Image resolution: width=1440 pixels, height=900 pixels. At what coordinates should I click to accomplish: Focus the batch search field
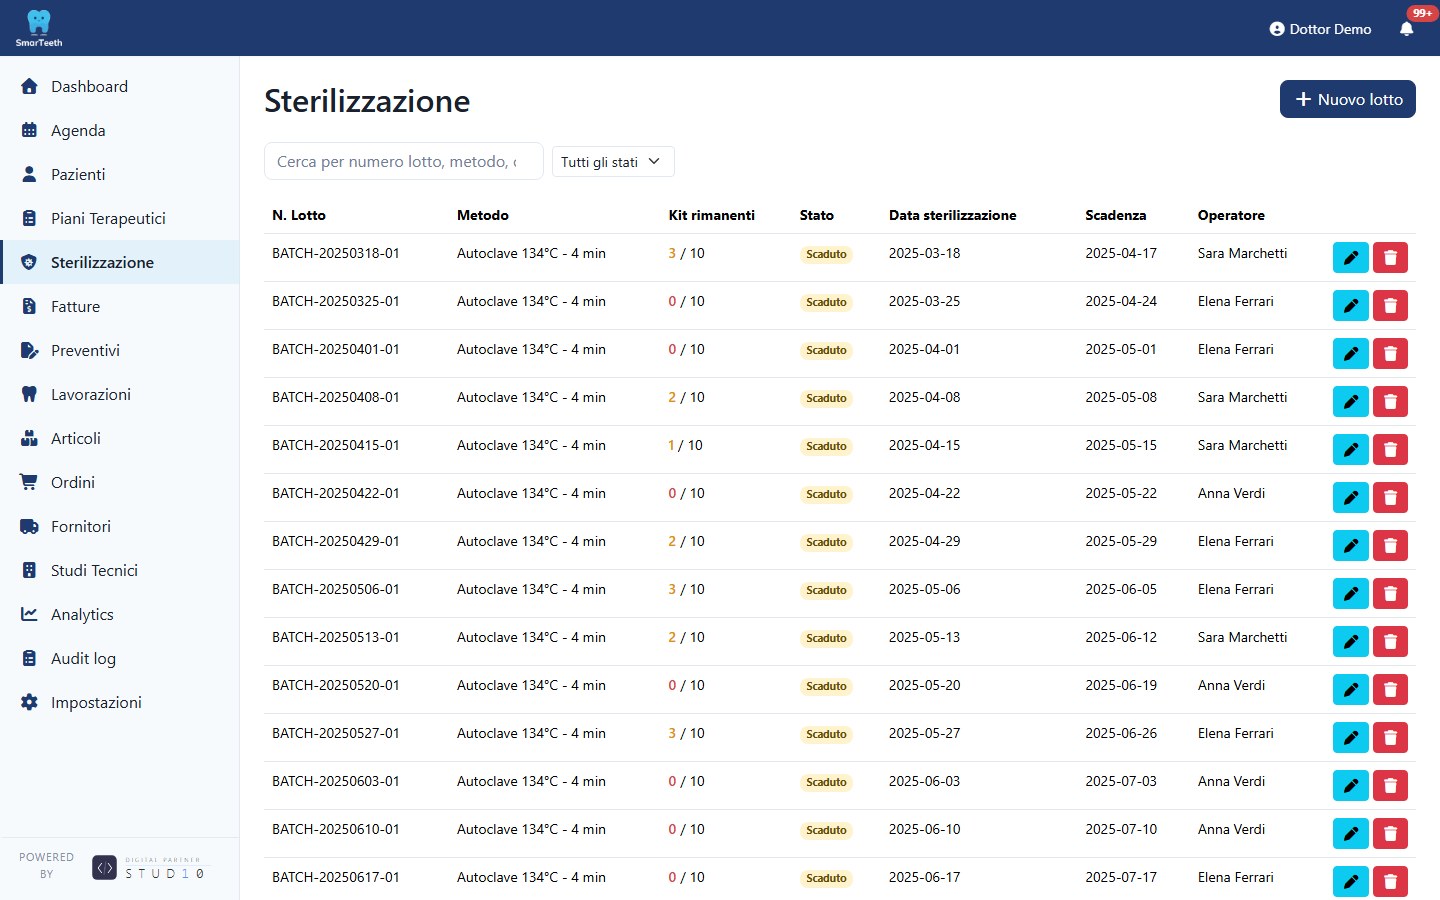pos(403,161)
